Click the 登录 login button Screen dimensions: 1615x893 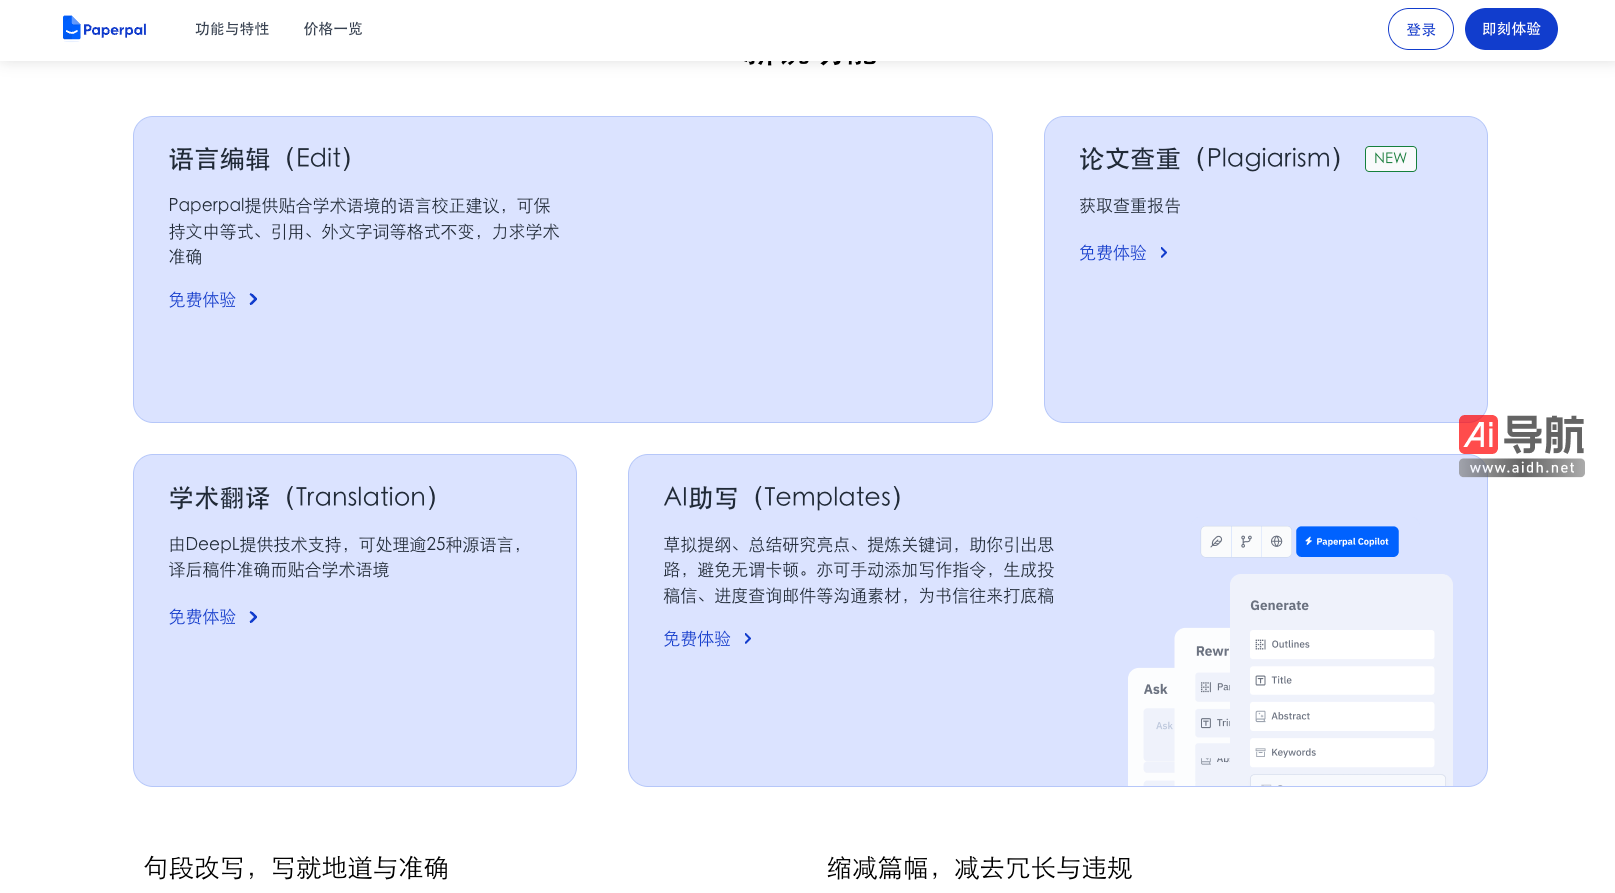[x=1420, y=29]
